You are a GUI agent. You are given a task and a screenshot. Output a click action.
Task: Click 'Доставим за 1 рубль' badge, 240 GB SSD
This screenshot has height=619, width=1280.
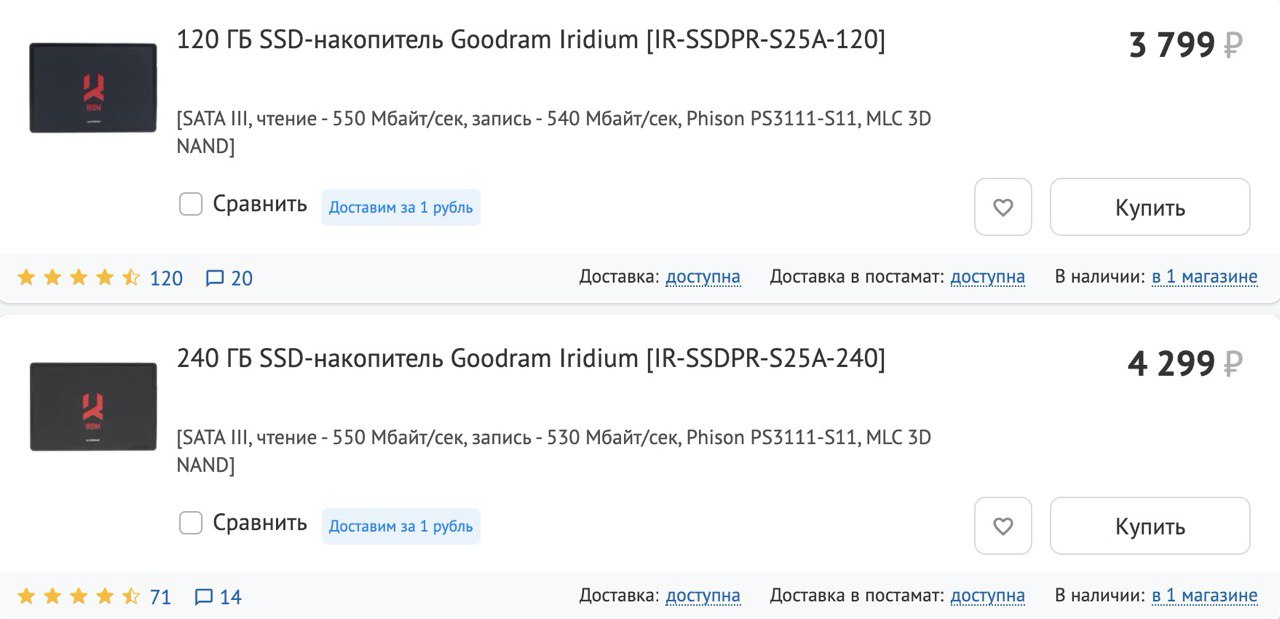[400, 526]
